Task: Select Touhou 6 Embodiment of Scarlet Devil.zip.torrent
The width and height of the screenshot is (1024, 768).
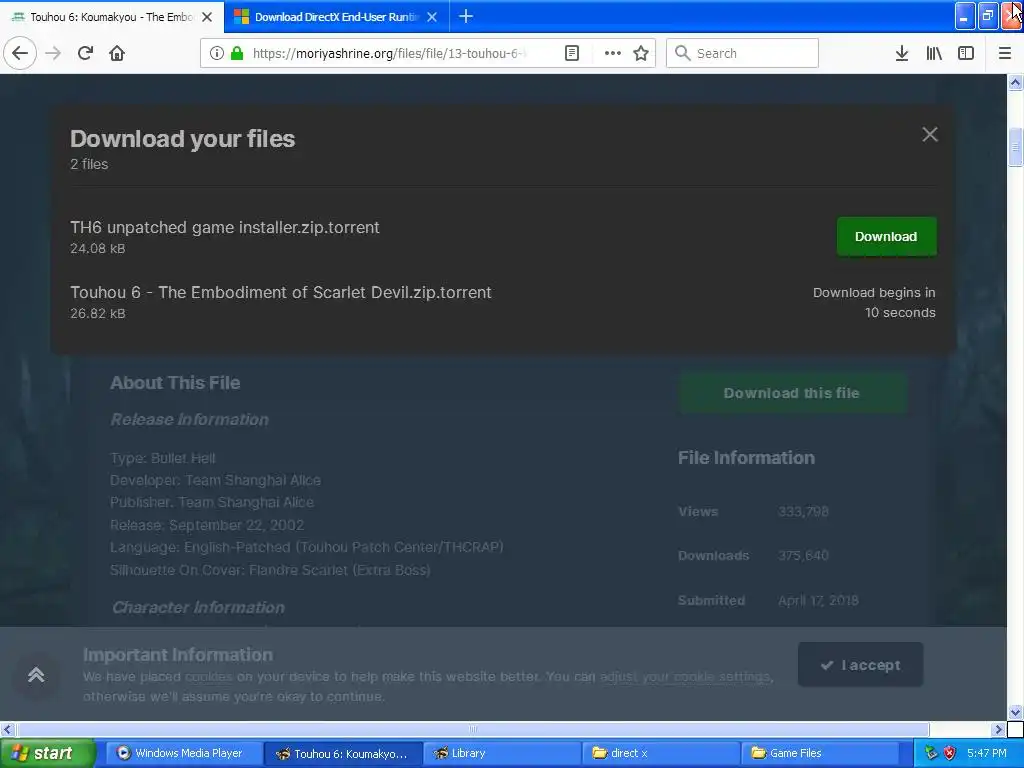Action: click(281, 292)
